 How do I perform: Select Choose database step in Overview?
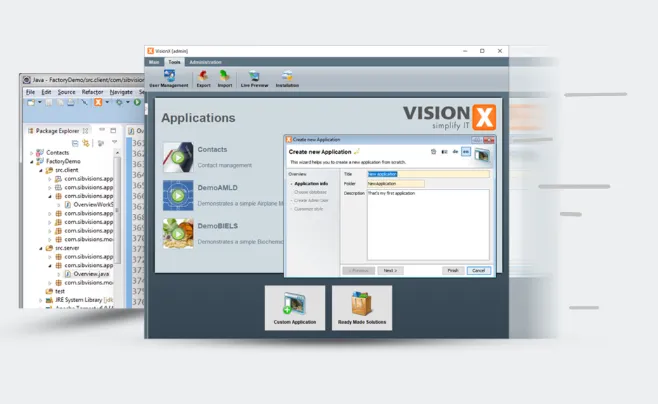point(310,192)
